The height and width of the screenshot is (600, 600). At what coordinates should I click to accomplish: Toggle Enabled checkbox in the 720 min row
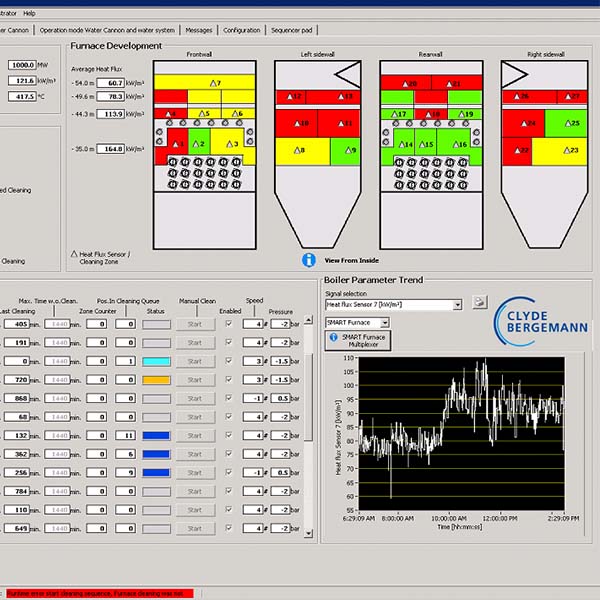tap(229, 379)
